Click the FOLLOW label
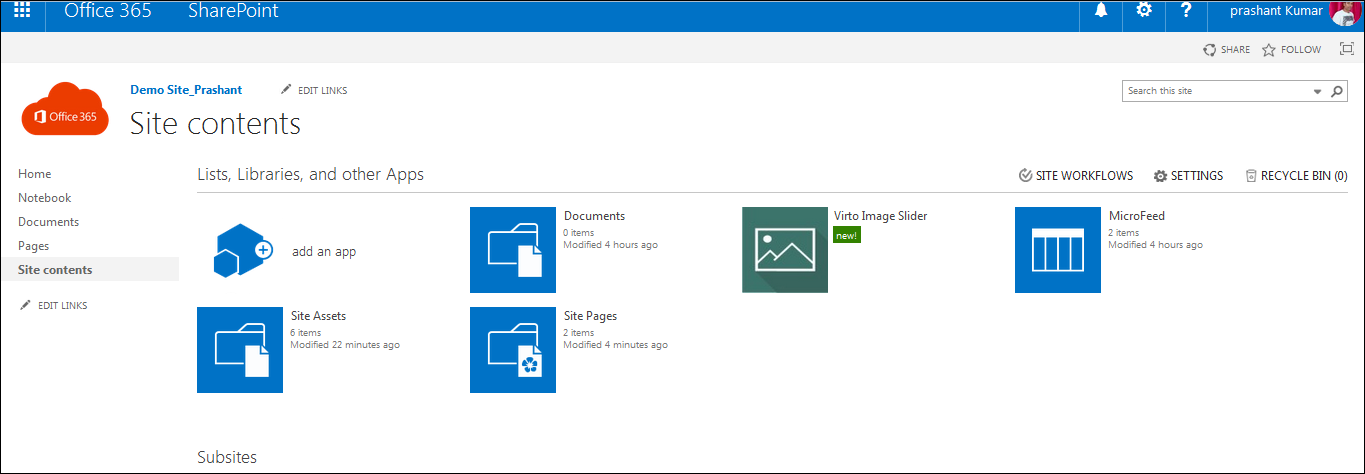This screenshot has height=474, width=1365. coord(1301,50)
